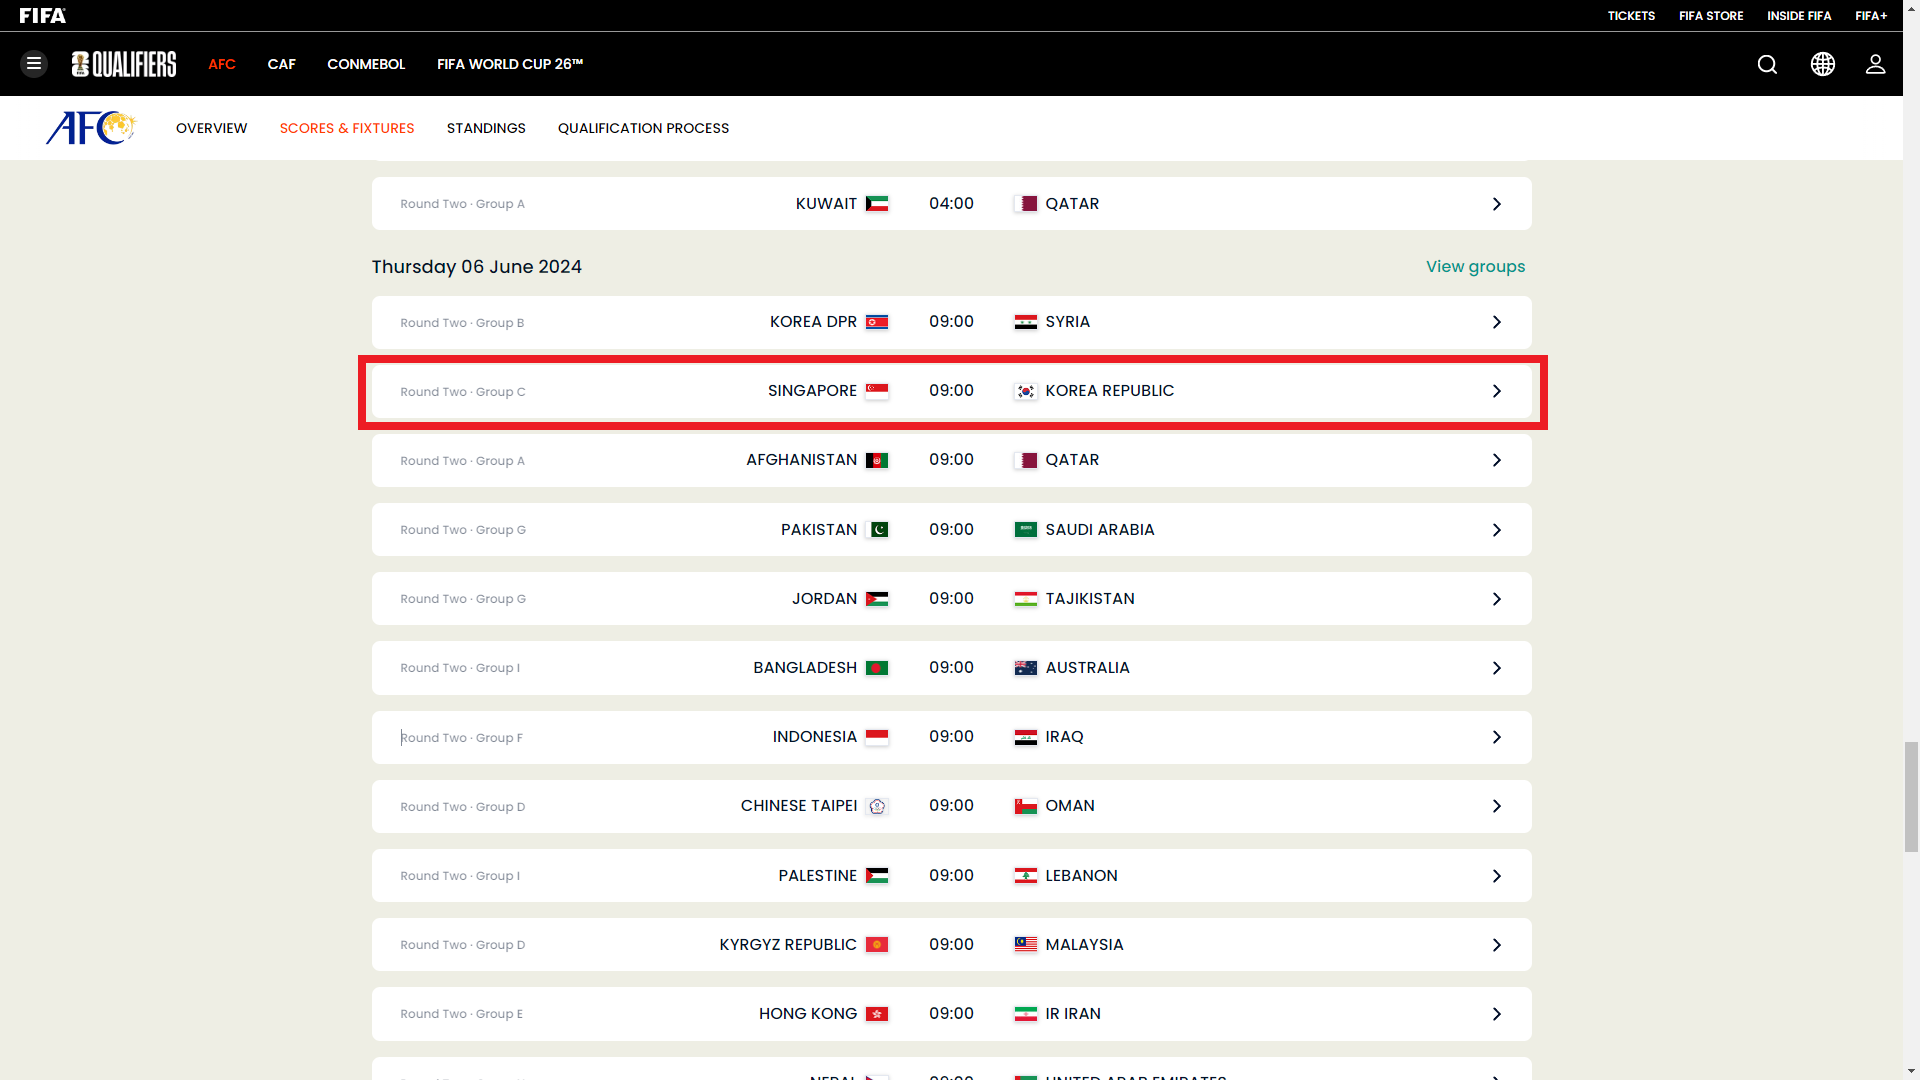Click the FIFA Store link
The image size is (1920, 1080).
[x=1711, y=15]
